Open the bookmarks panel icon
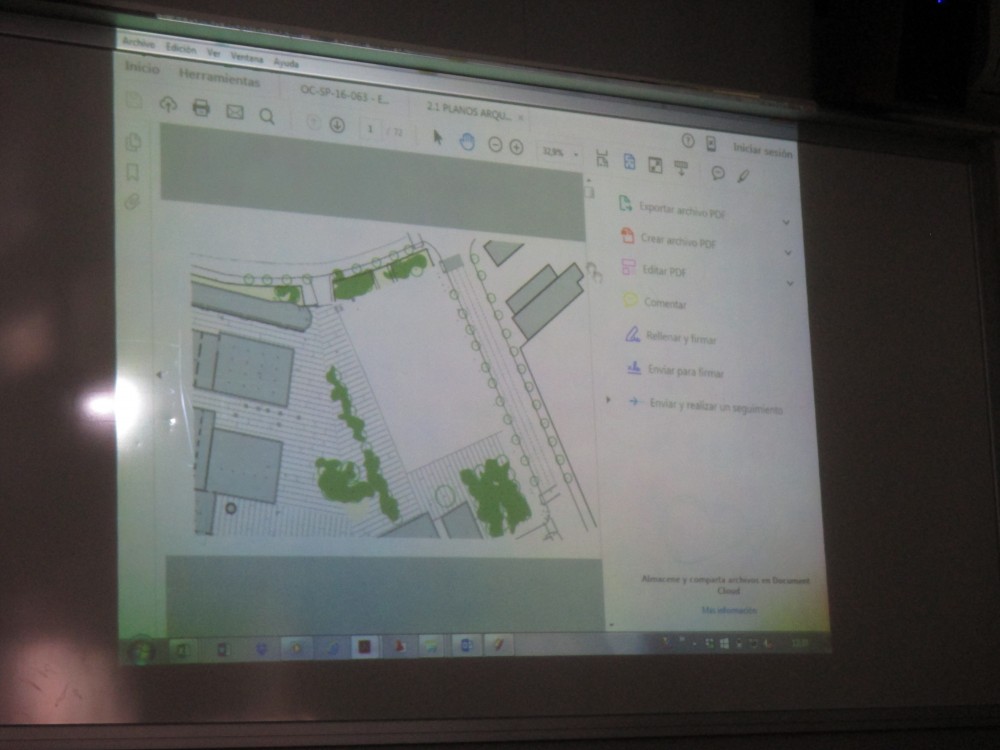Image resolution: width=1000 pixels, height=750 pixels. tap(132, 172)
